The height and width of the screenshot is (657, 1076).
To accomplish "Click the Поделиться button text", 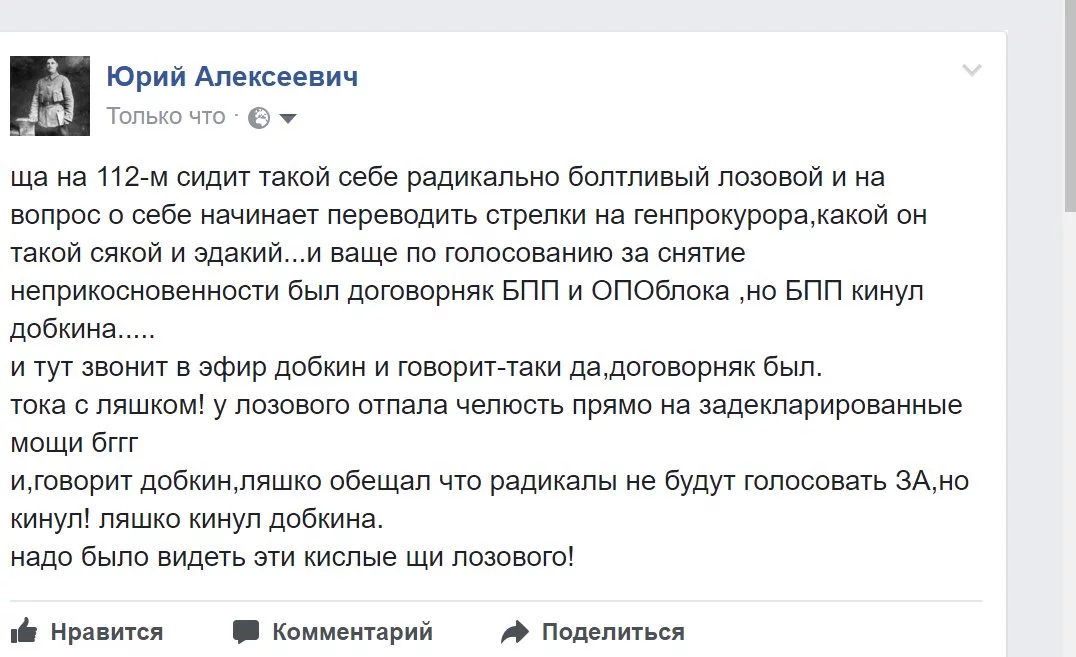I will pyautogui.click(x=613, y=632).
